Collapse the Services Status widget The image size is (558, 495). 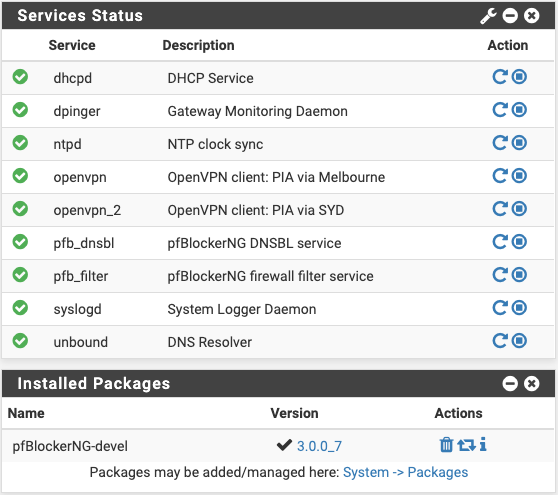pos(510,16)
